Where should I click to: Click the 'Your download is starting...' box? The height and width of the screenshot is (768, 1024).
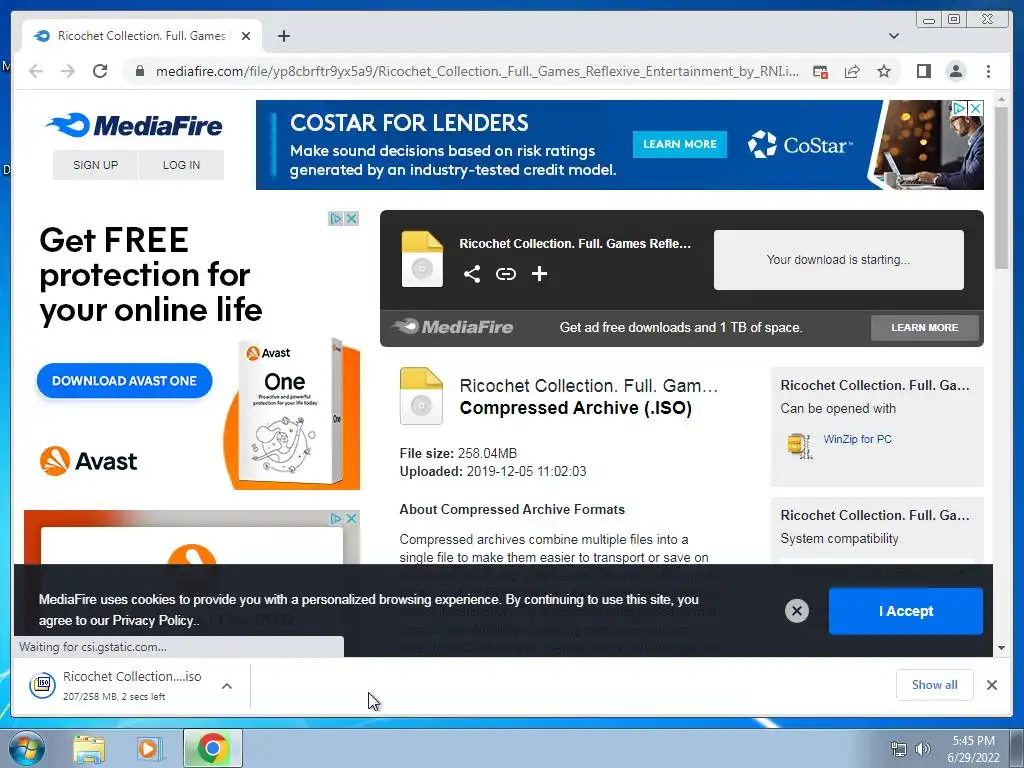tap(839, 260)
